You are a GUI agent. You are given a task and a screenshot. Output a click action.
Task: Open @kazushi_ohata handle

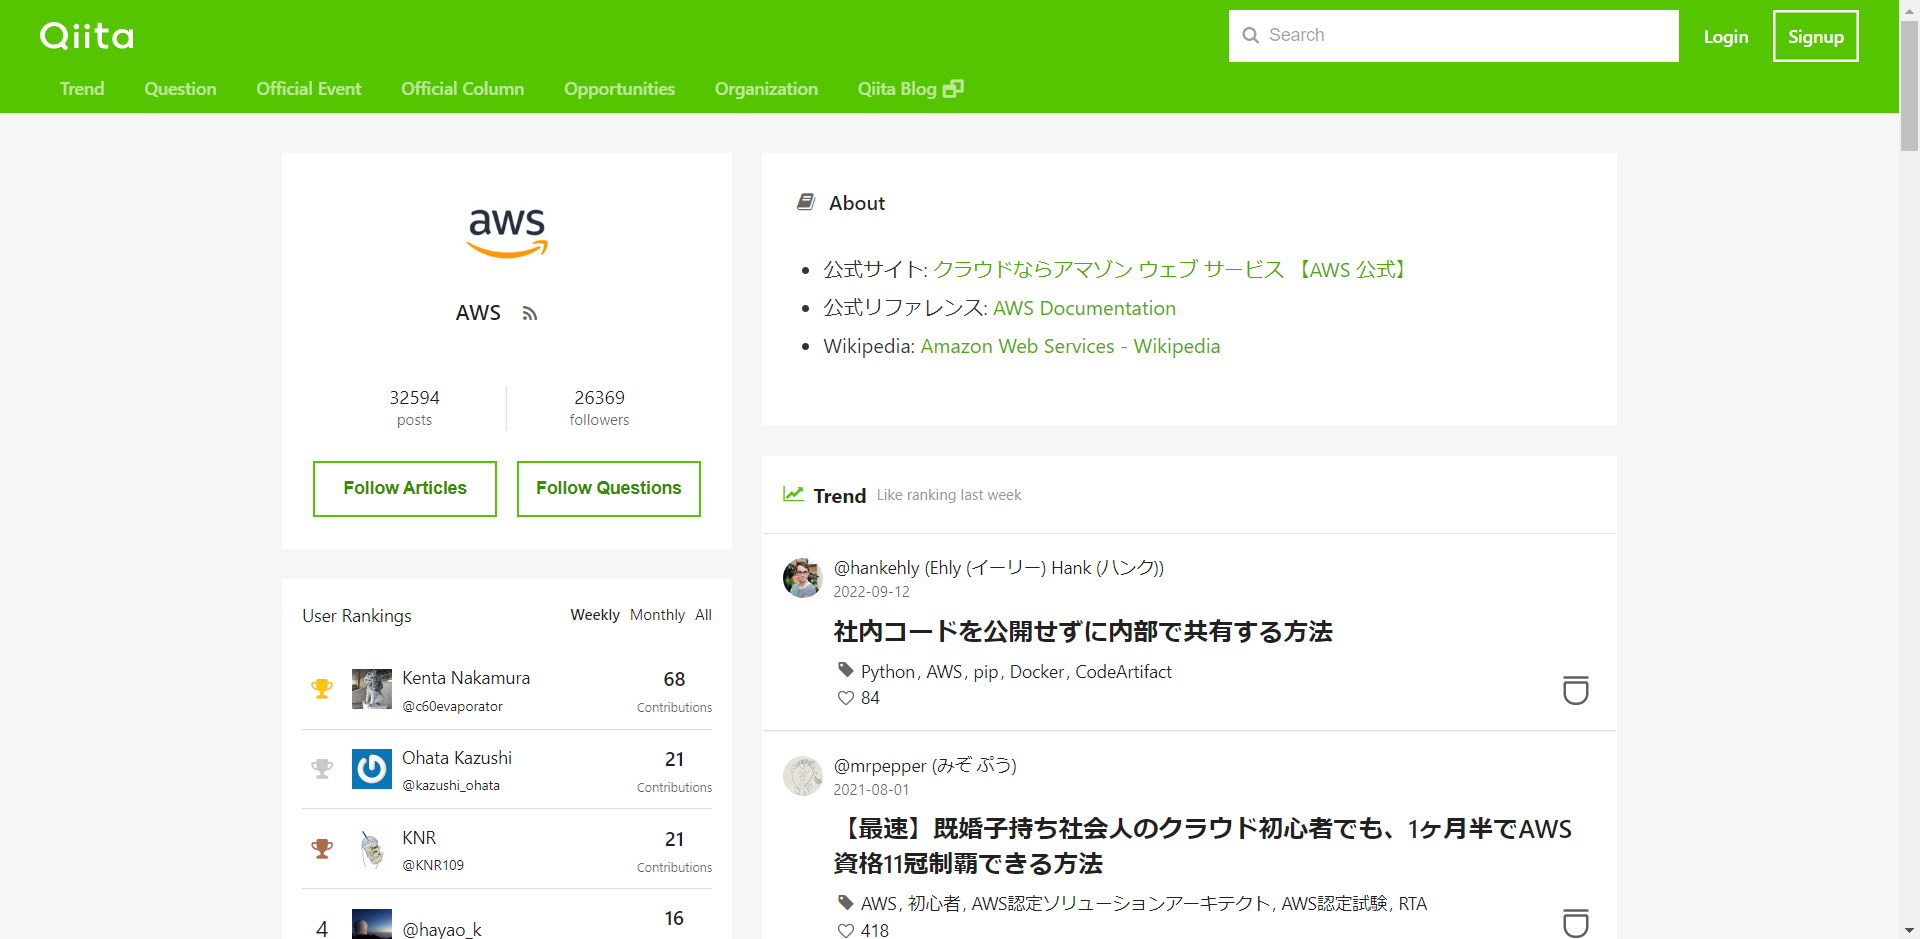(x=451, y=786)
